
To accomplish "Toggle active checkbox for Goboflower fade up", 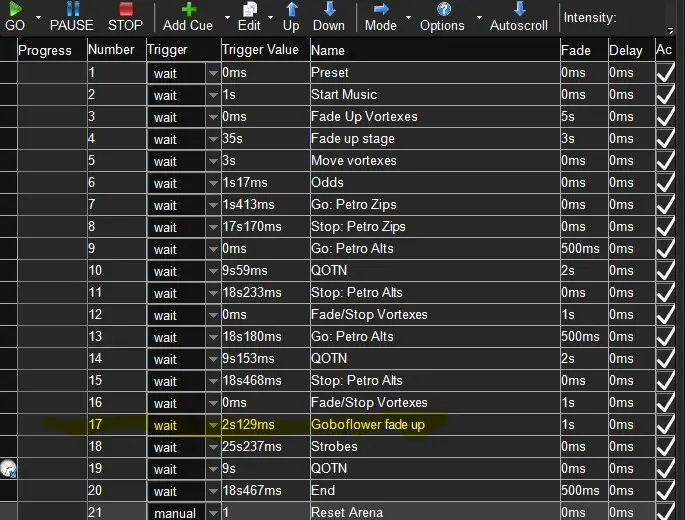I will [x=665, y=425].
